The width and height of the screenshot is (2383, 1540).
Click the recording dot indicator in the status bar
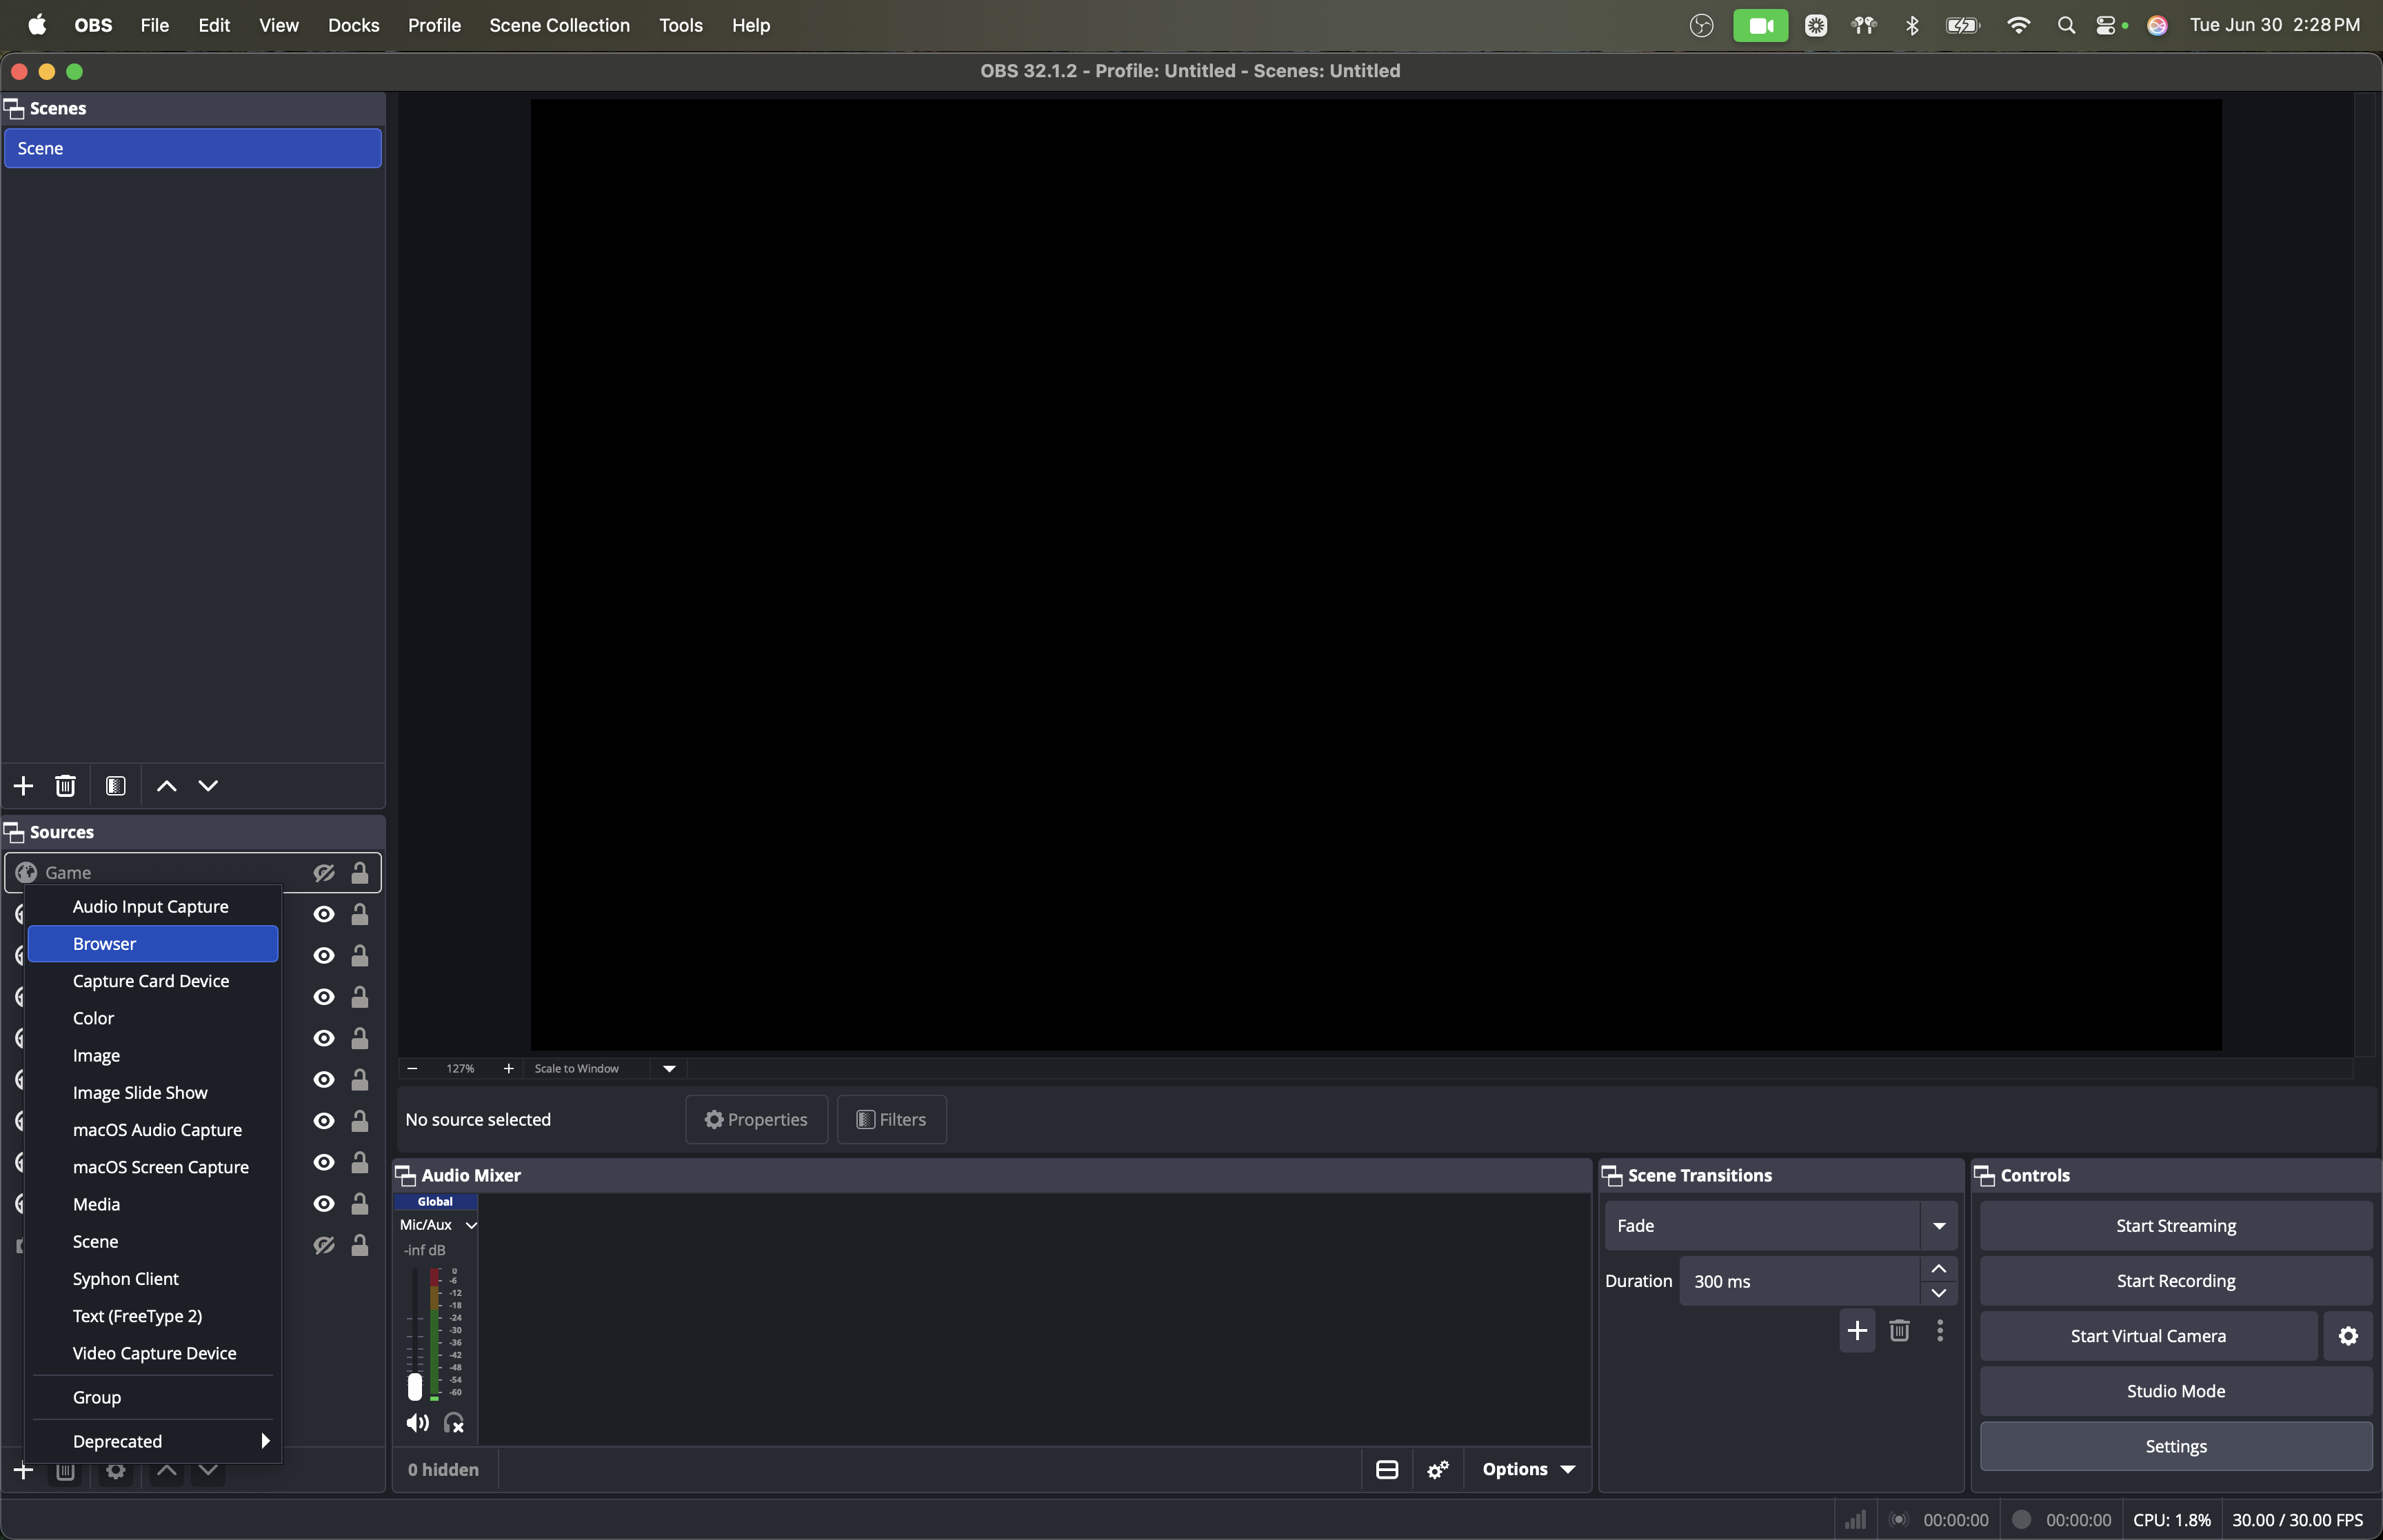point(2021,1519)
